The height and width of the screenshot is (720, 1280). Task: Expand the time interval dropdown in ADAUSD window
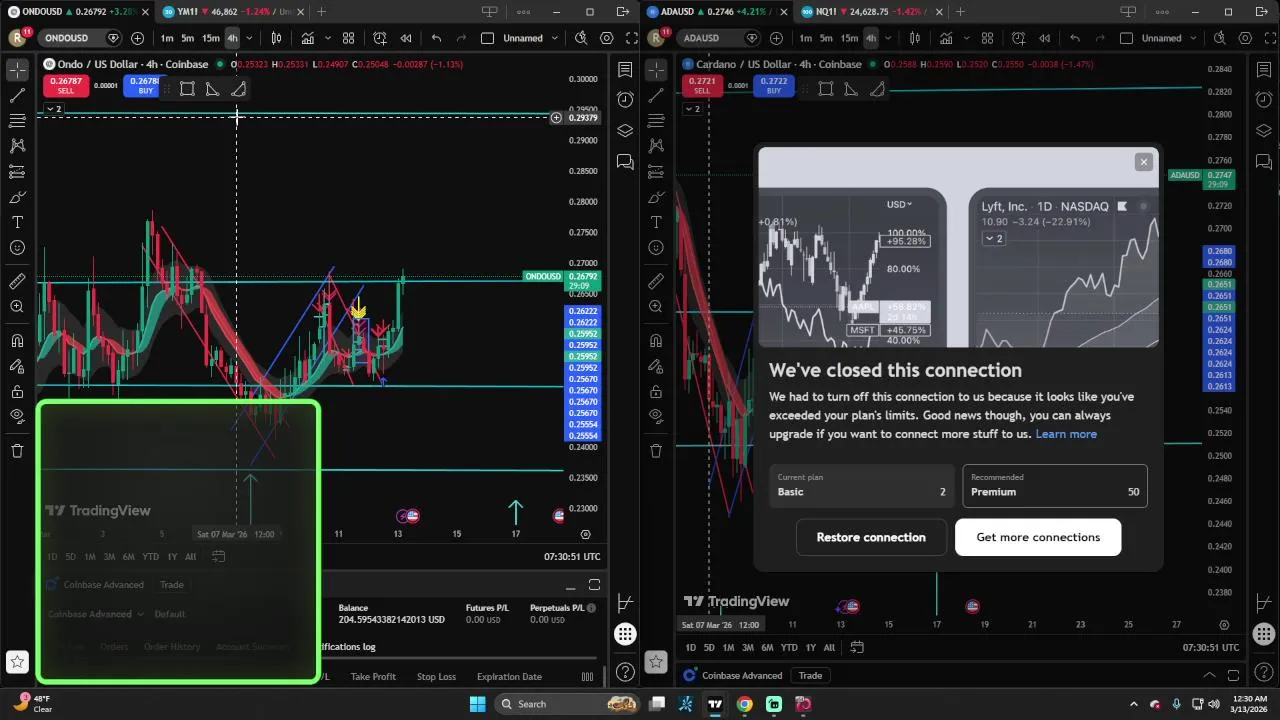pyautogui.click(x=888, y=38)
